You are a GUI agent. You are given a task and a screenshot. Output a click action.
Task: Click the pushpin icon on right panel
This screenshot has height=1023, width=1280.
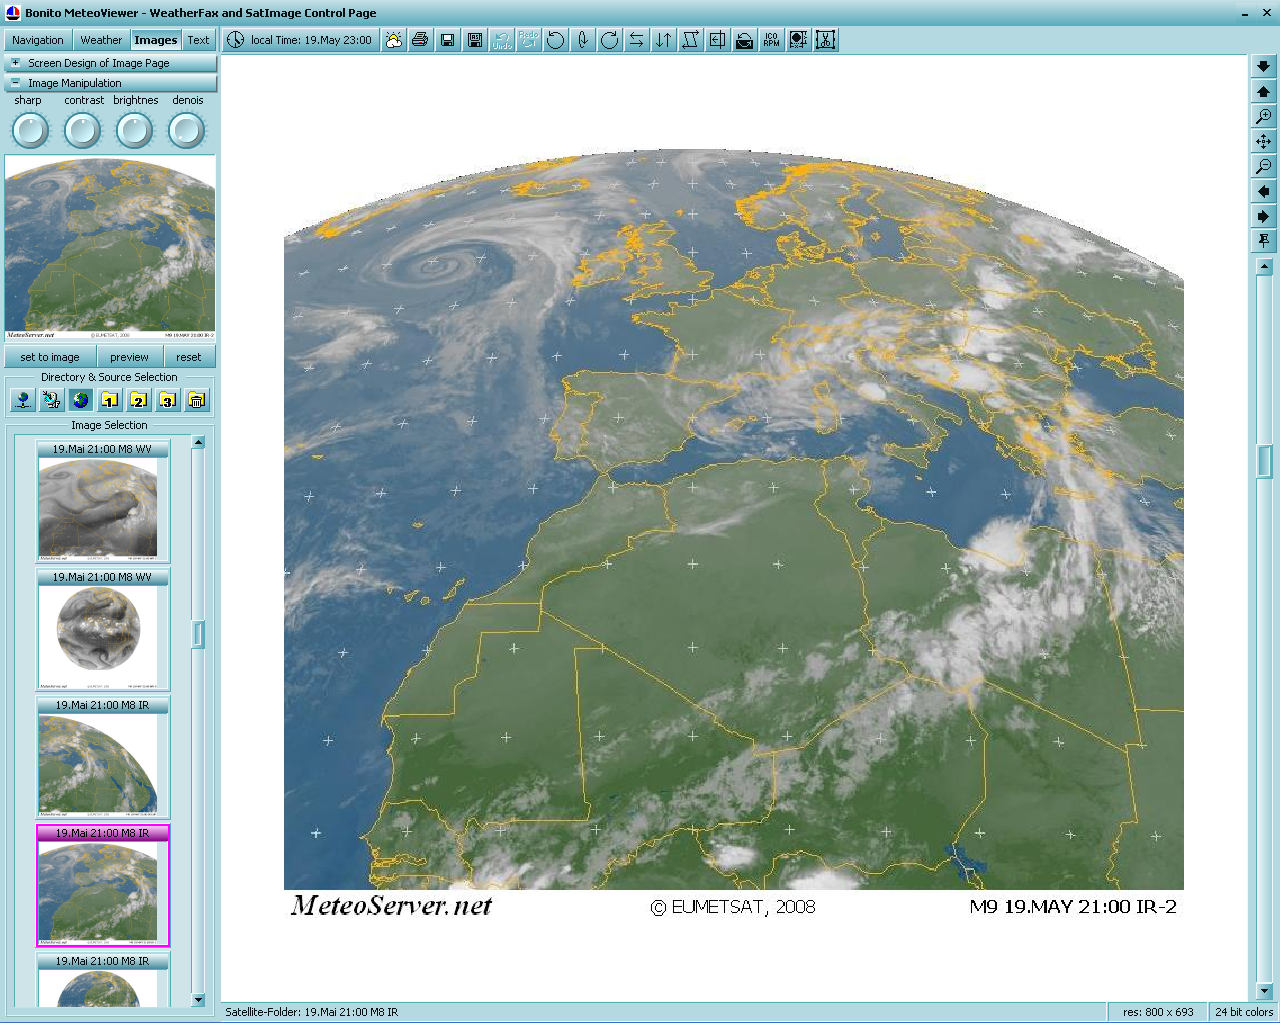1263,241
